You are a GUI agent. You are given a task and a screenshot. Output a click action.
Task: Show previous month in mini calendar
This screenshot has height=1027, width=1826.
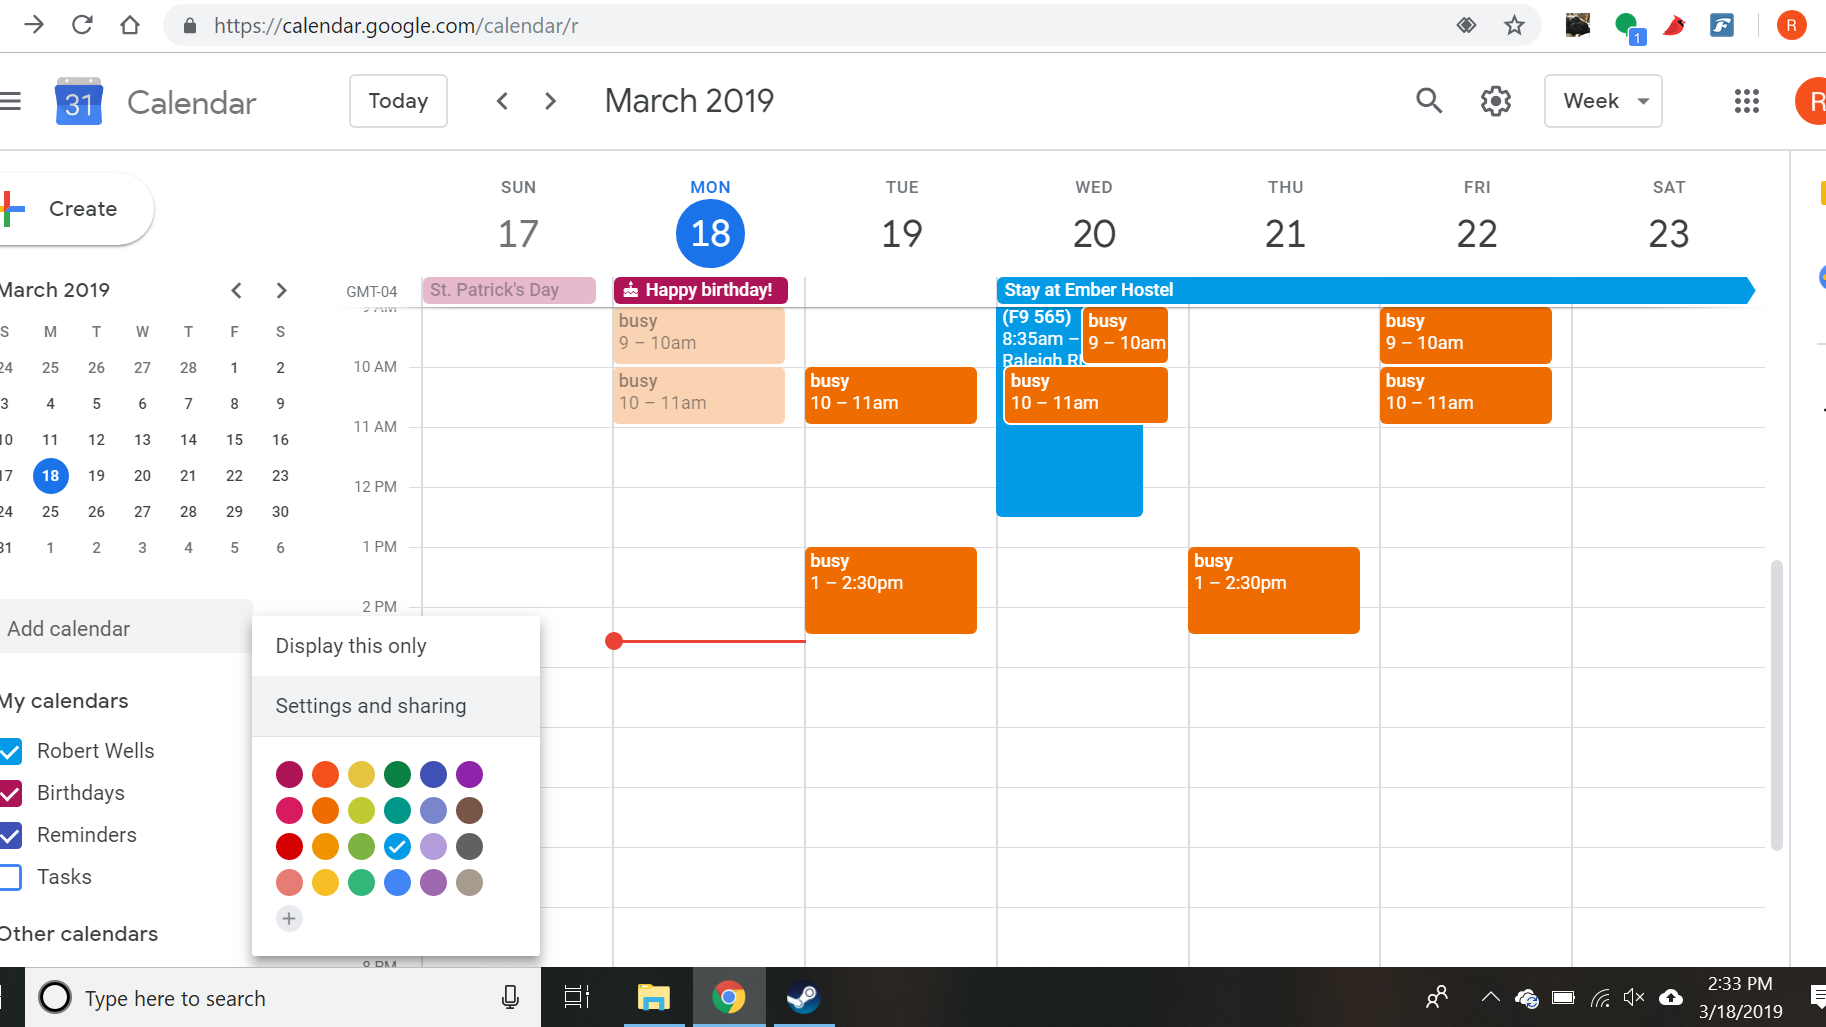point(236,290)
